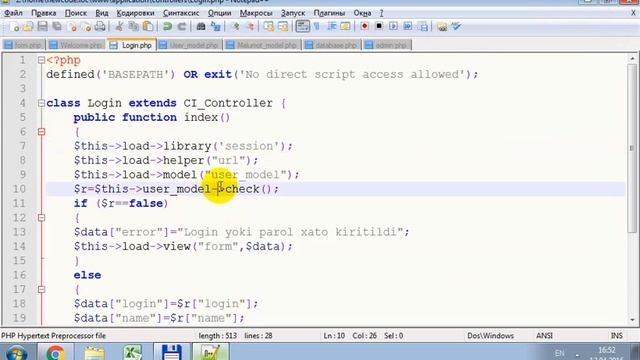Toggle INS insert mode in status bar
The width and height of the screenshot is (640, 360).
[x=617, y=336]
